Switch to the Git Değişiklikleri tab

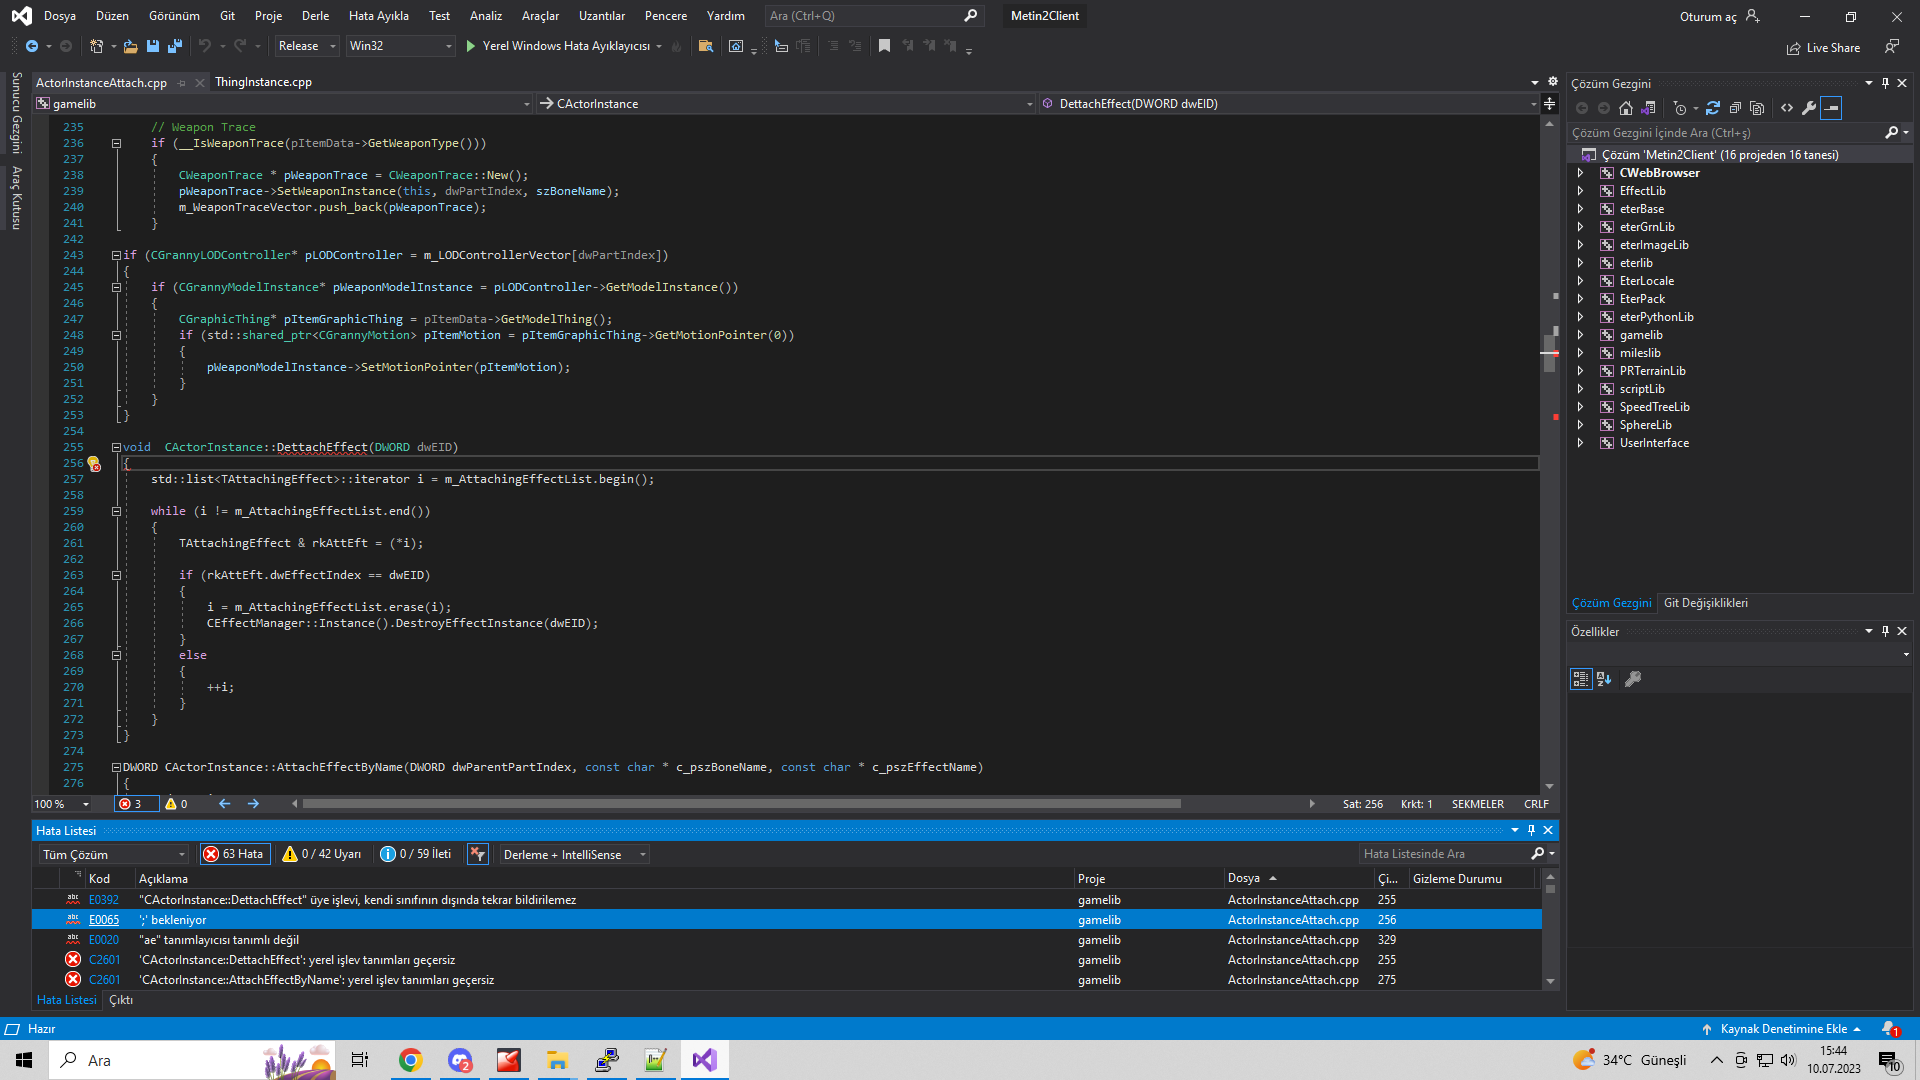coord(1705,603)
